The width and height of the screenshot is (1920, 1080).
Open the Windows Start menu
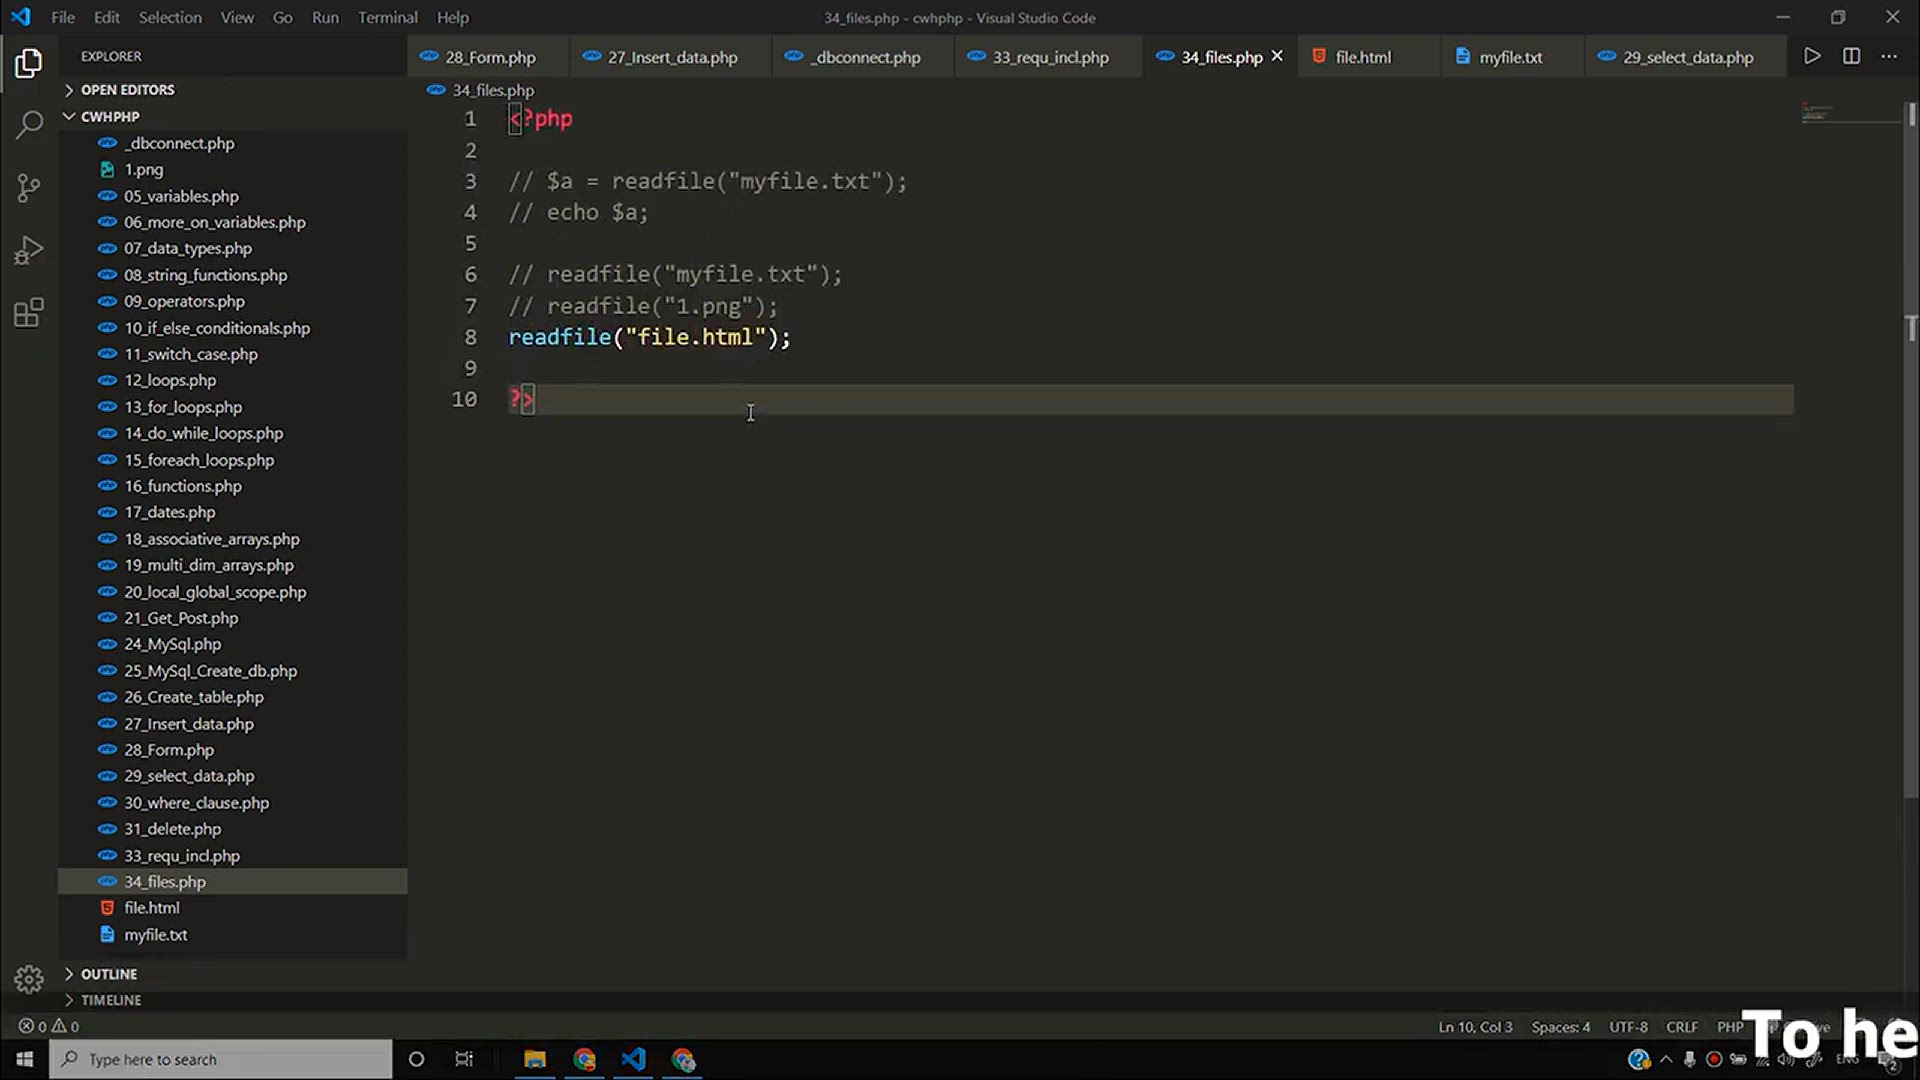24,1059
